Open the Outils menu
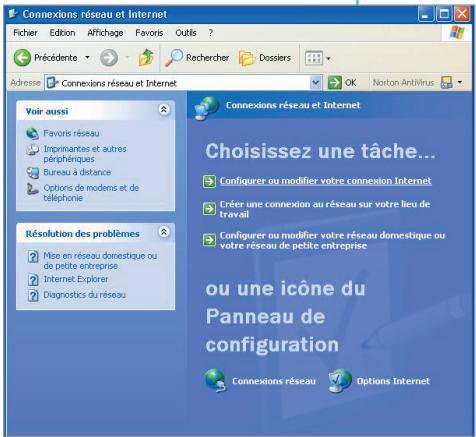Screen dimensions: 476x437 click(x=186, y=33)
